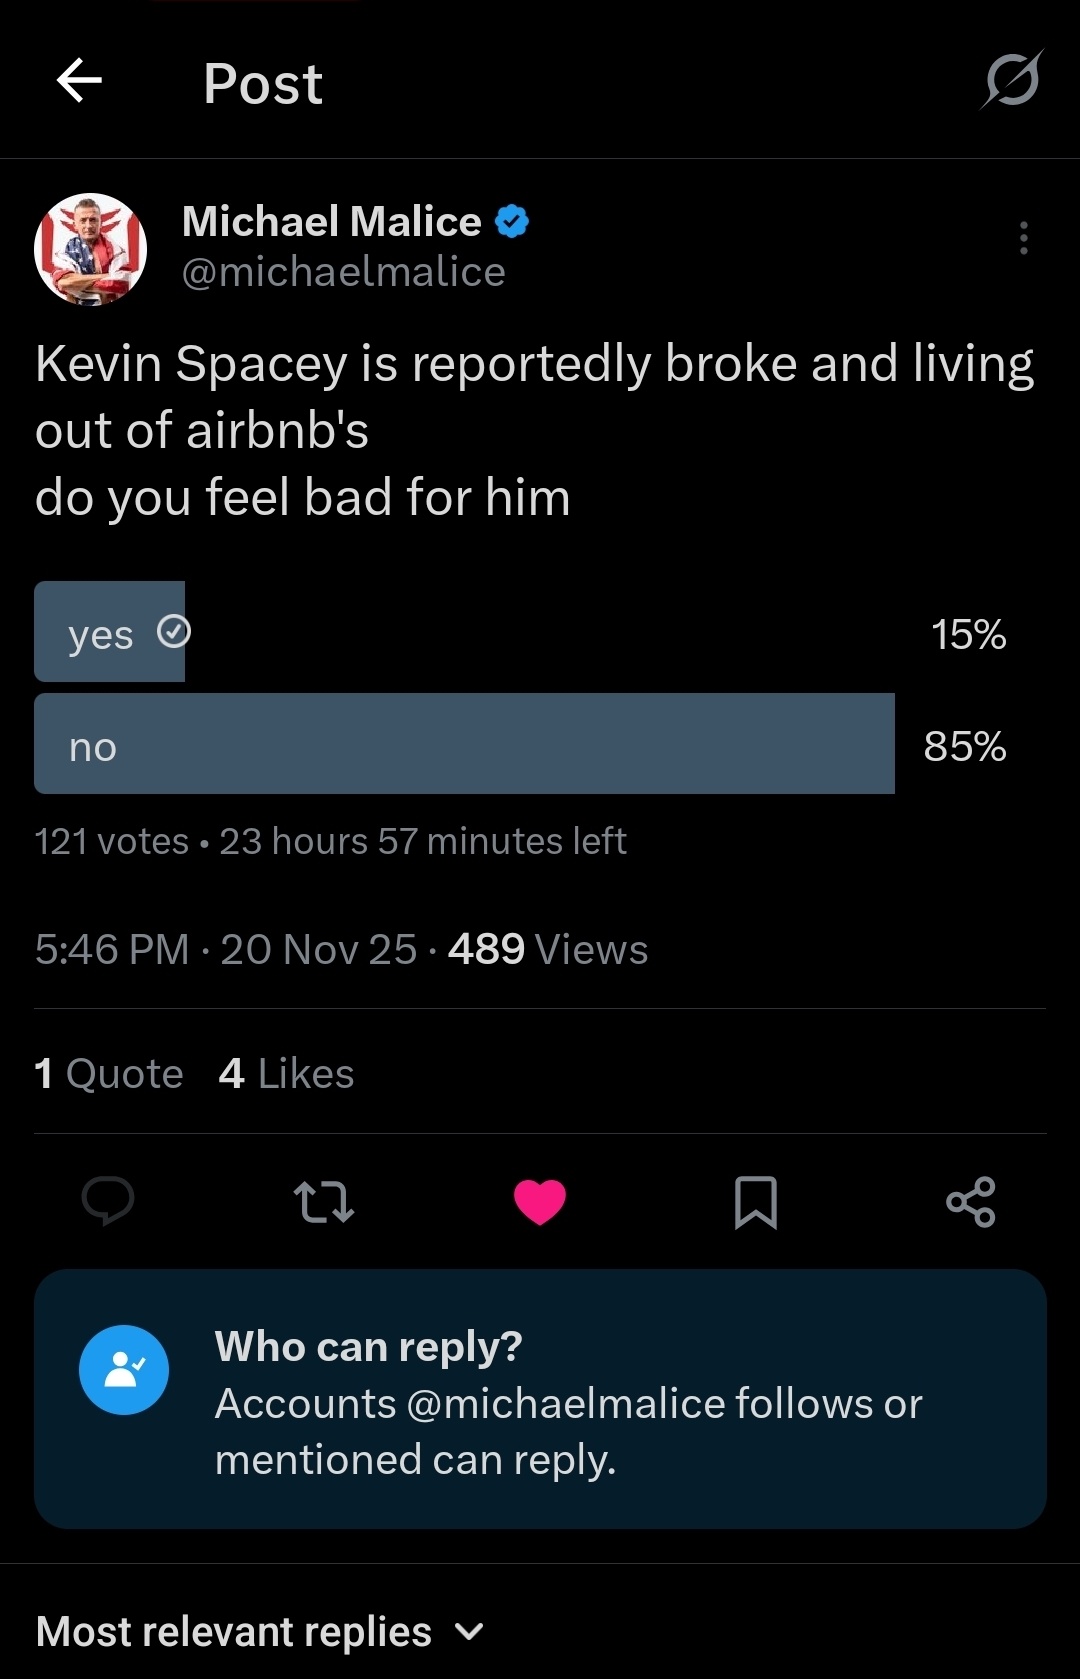Tap the 489 Views count
Screen dimensions: 1080x1679
tap(548, 949)
